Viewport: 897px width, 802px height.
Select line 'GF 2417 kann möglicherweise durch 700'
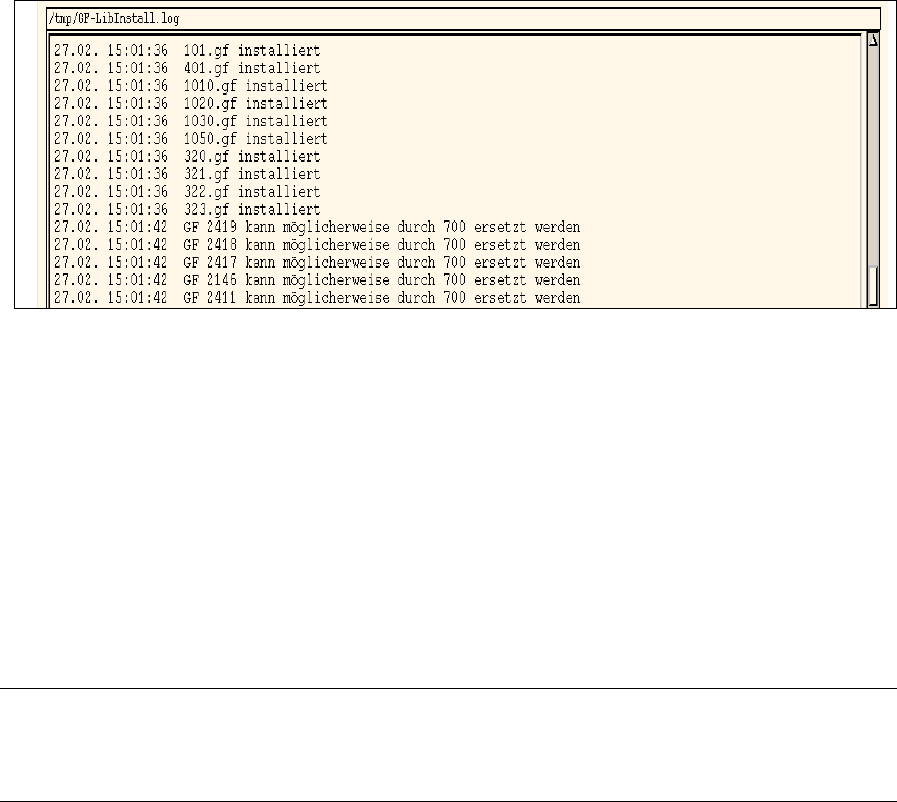coord(317,263)
